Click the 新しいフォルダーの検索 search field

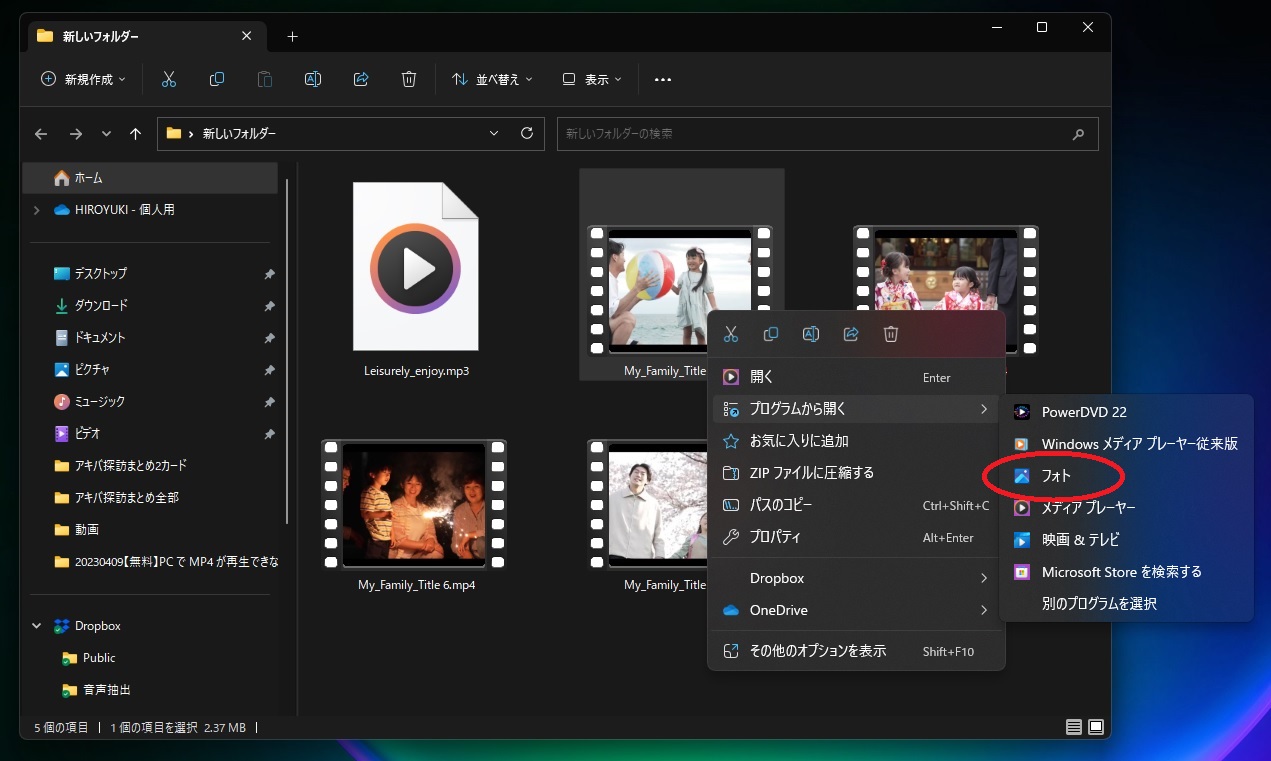click(x=815, y=133)
